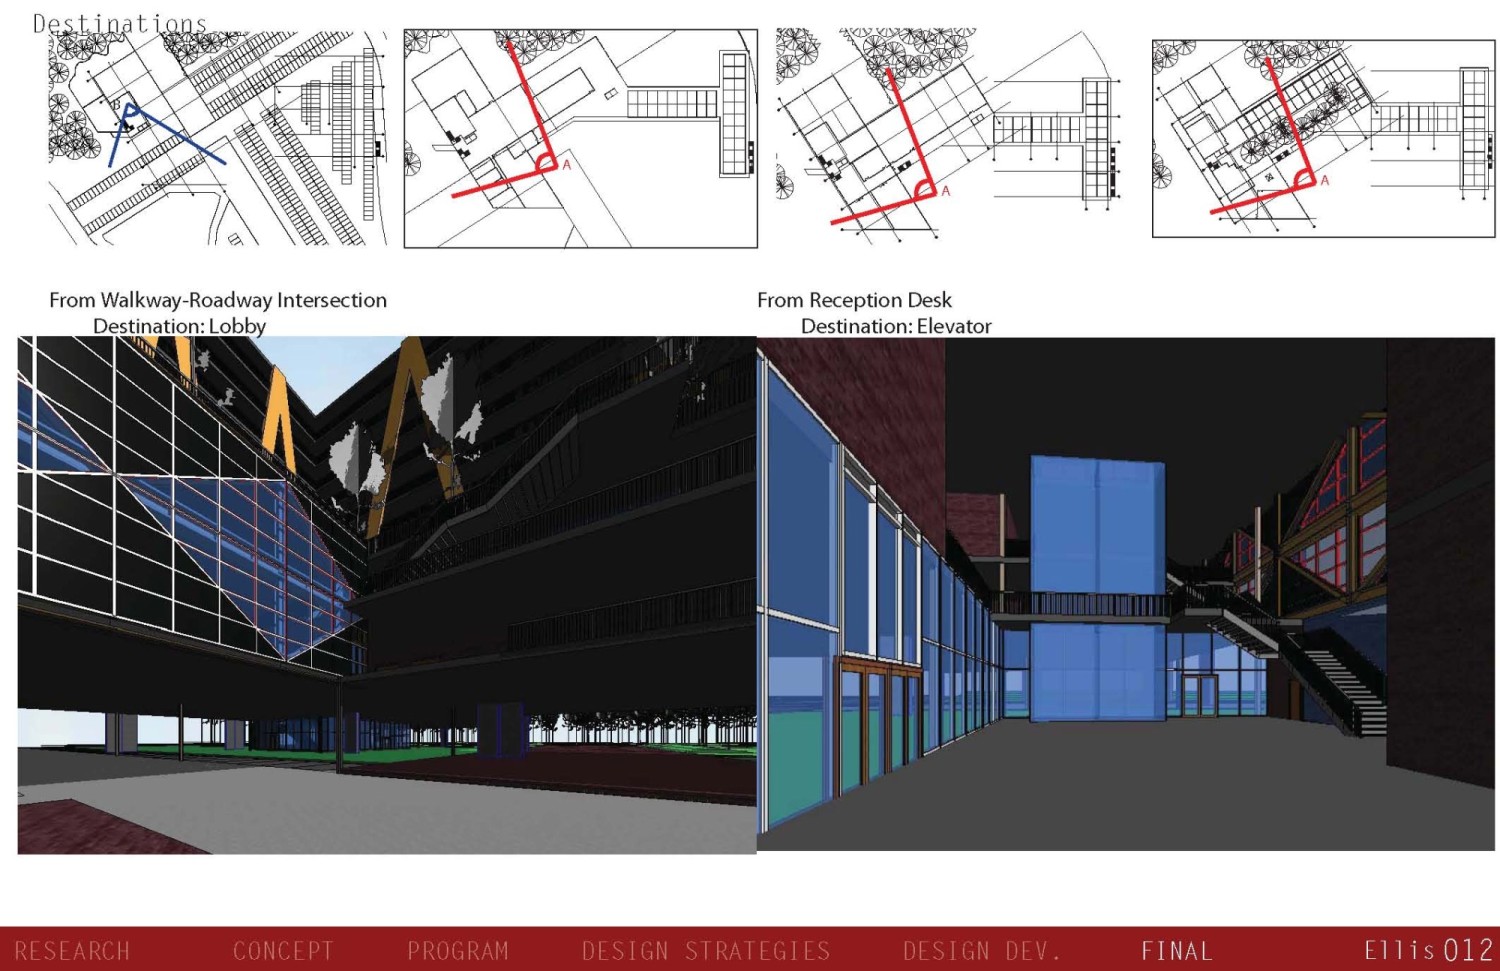Open the blue-path site plan thumbnail
This screenshot has height=971, width=1500.
pyautogui.click(x=218, y=138)
